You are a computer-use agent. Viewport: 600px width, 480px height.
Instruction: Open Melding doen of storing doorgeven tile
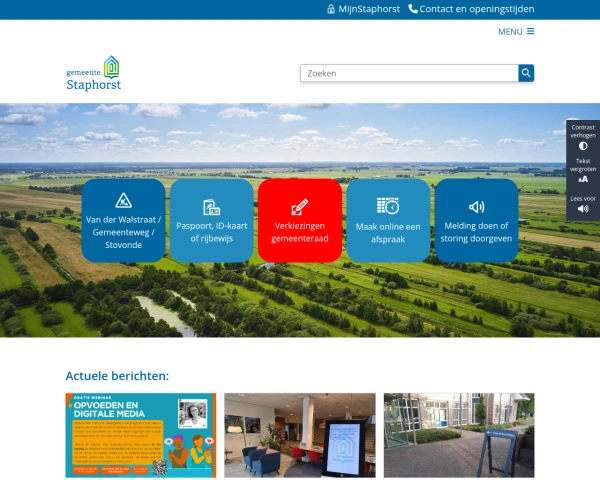(x=476, y=220)
